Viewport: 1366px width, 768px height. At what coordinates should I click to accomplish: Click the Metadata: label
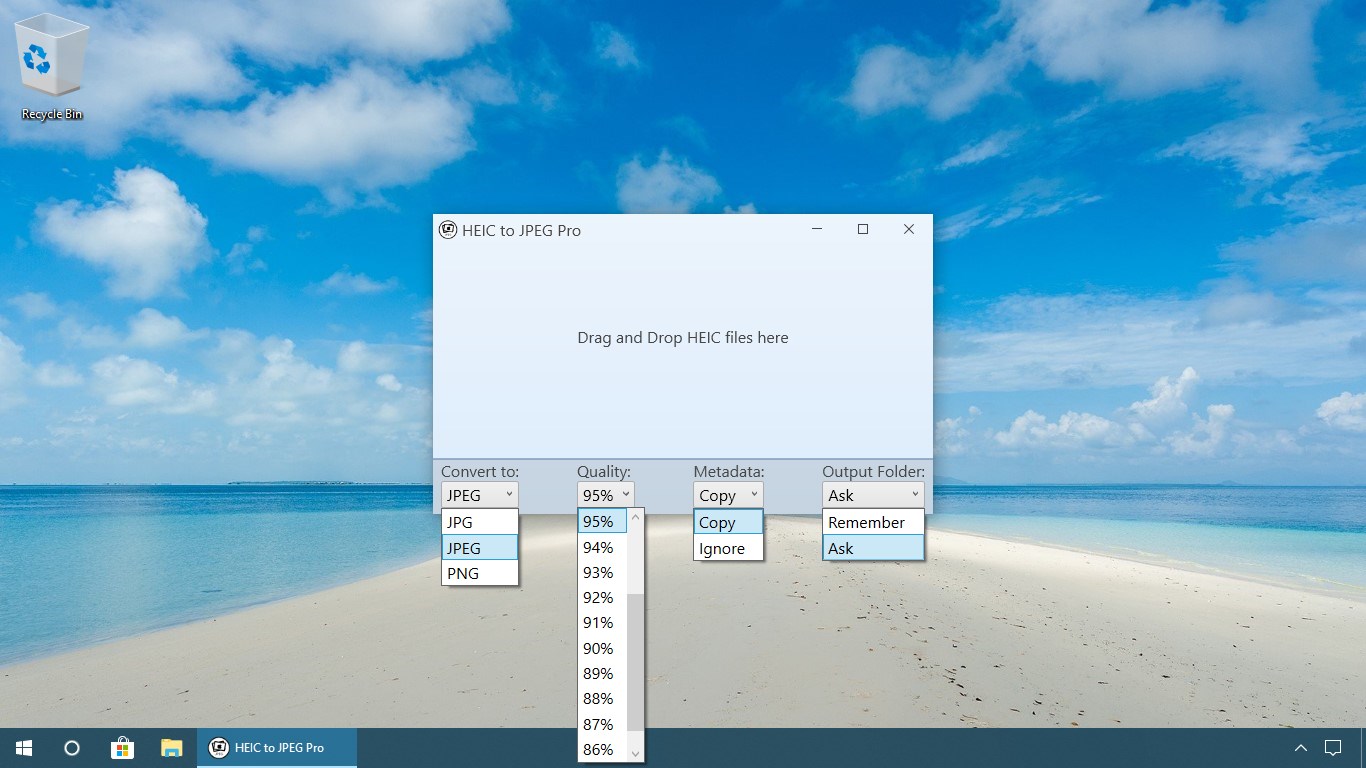(x=729, y=471)
